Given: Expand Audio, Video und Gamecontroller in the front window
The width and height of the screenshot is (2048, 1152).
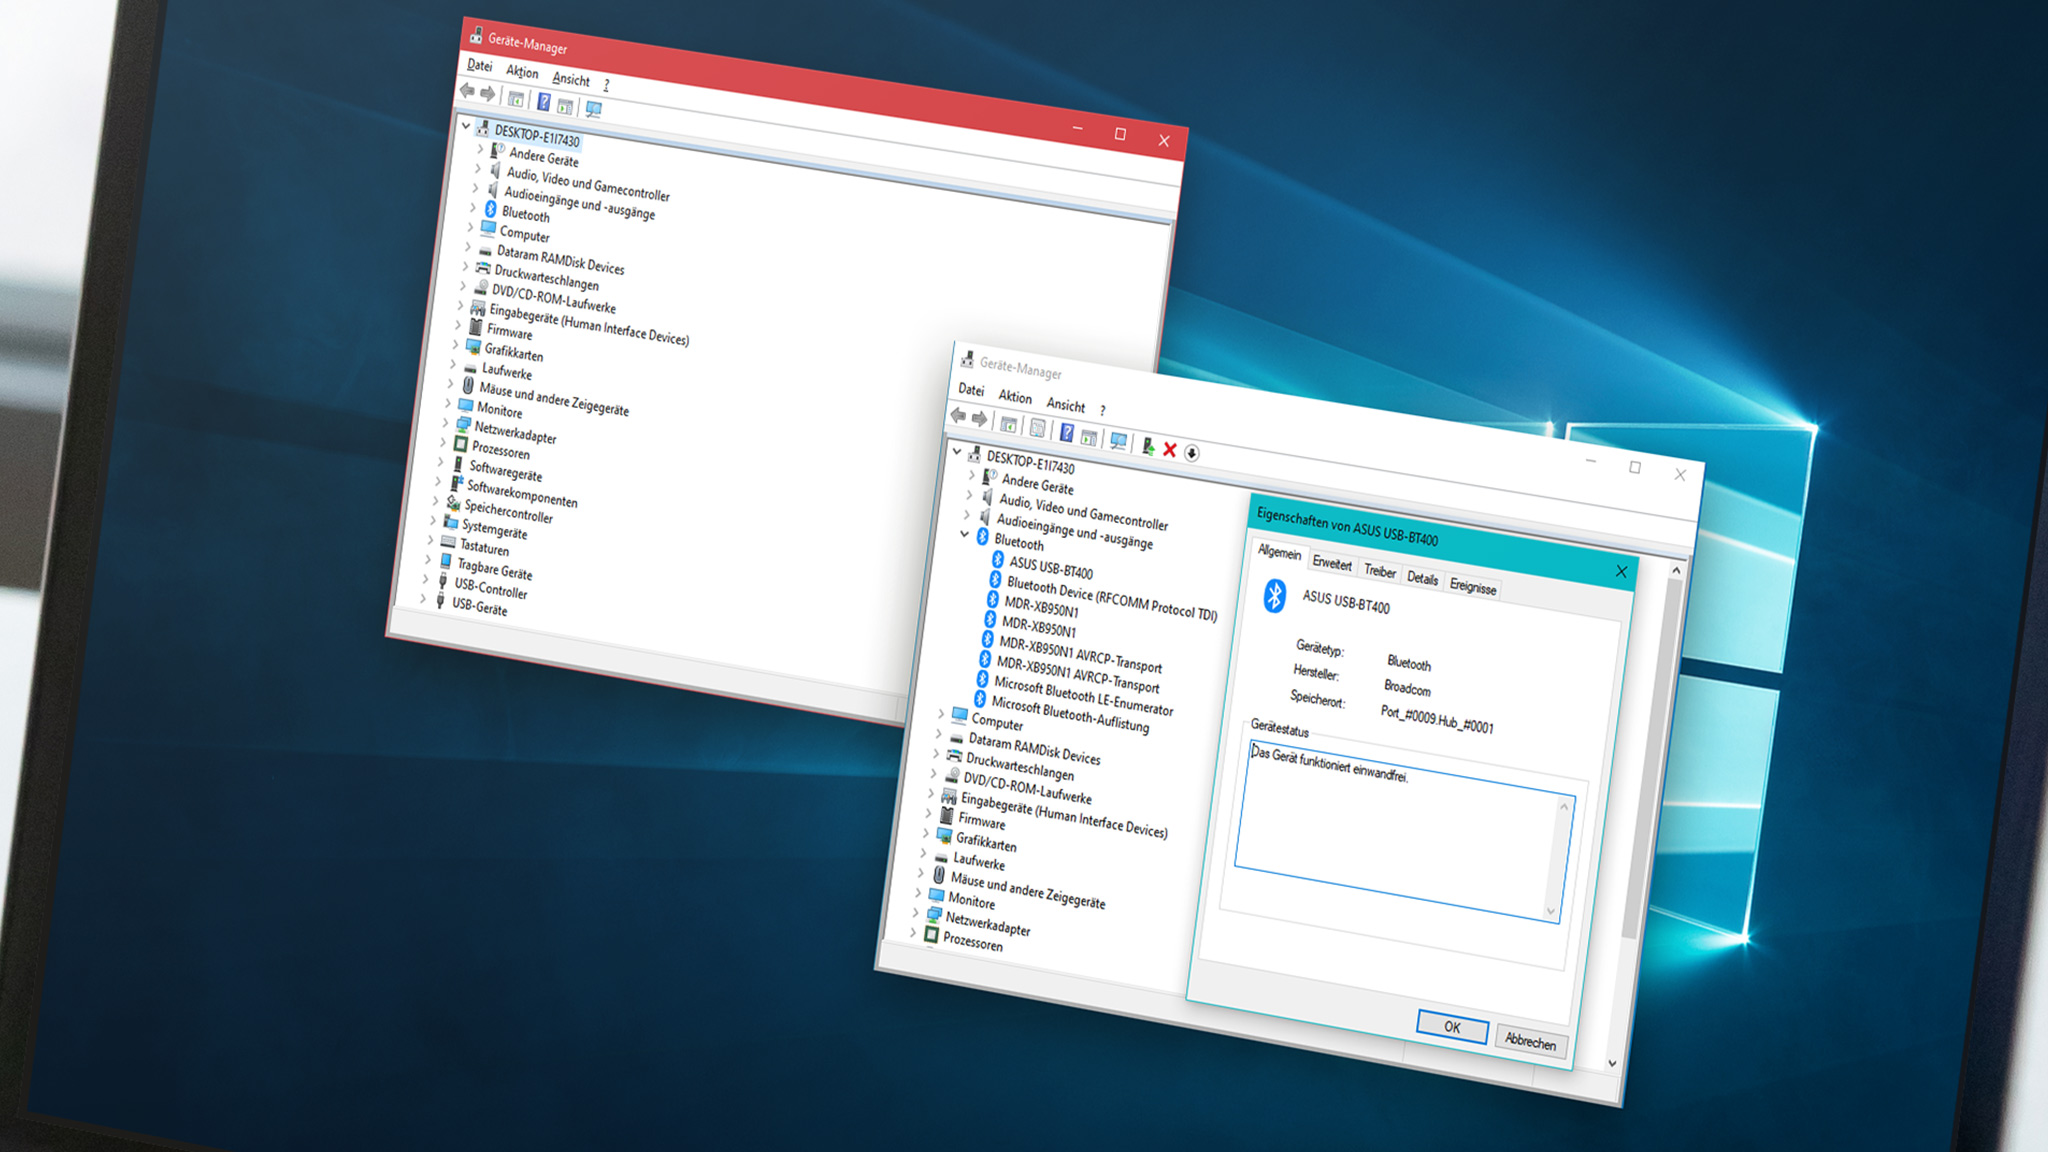Looking at the screenshot, I should 969,494.
